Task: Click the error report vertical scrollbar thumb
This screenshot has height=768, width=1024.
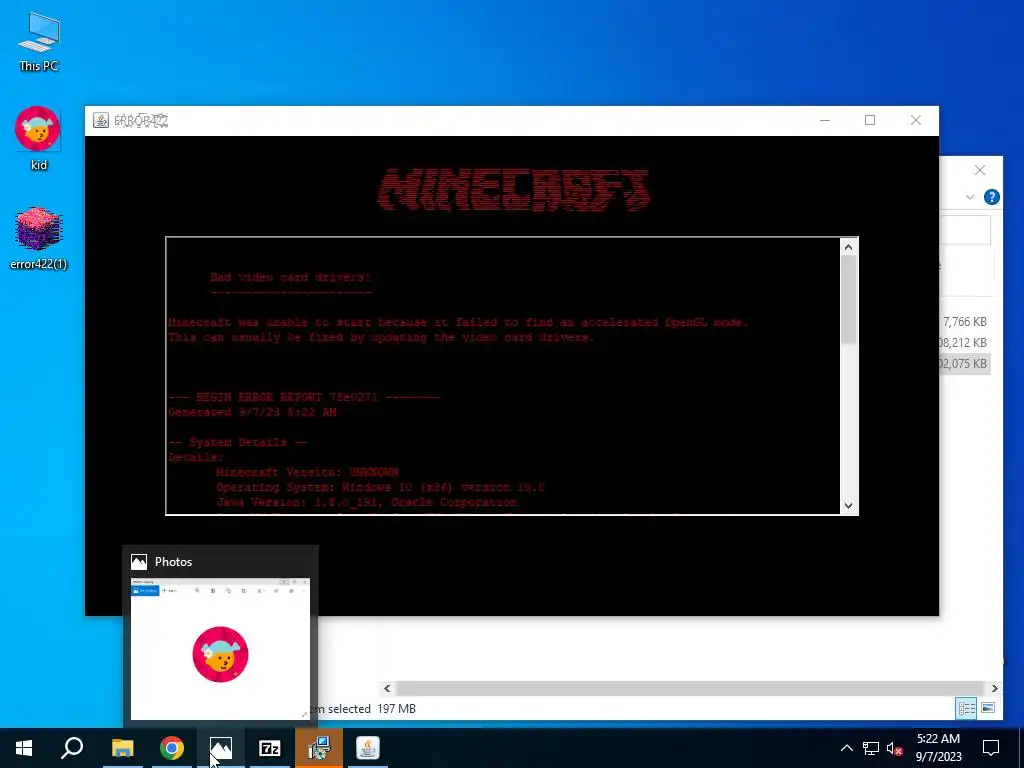Action: click(x=848, y=300)
